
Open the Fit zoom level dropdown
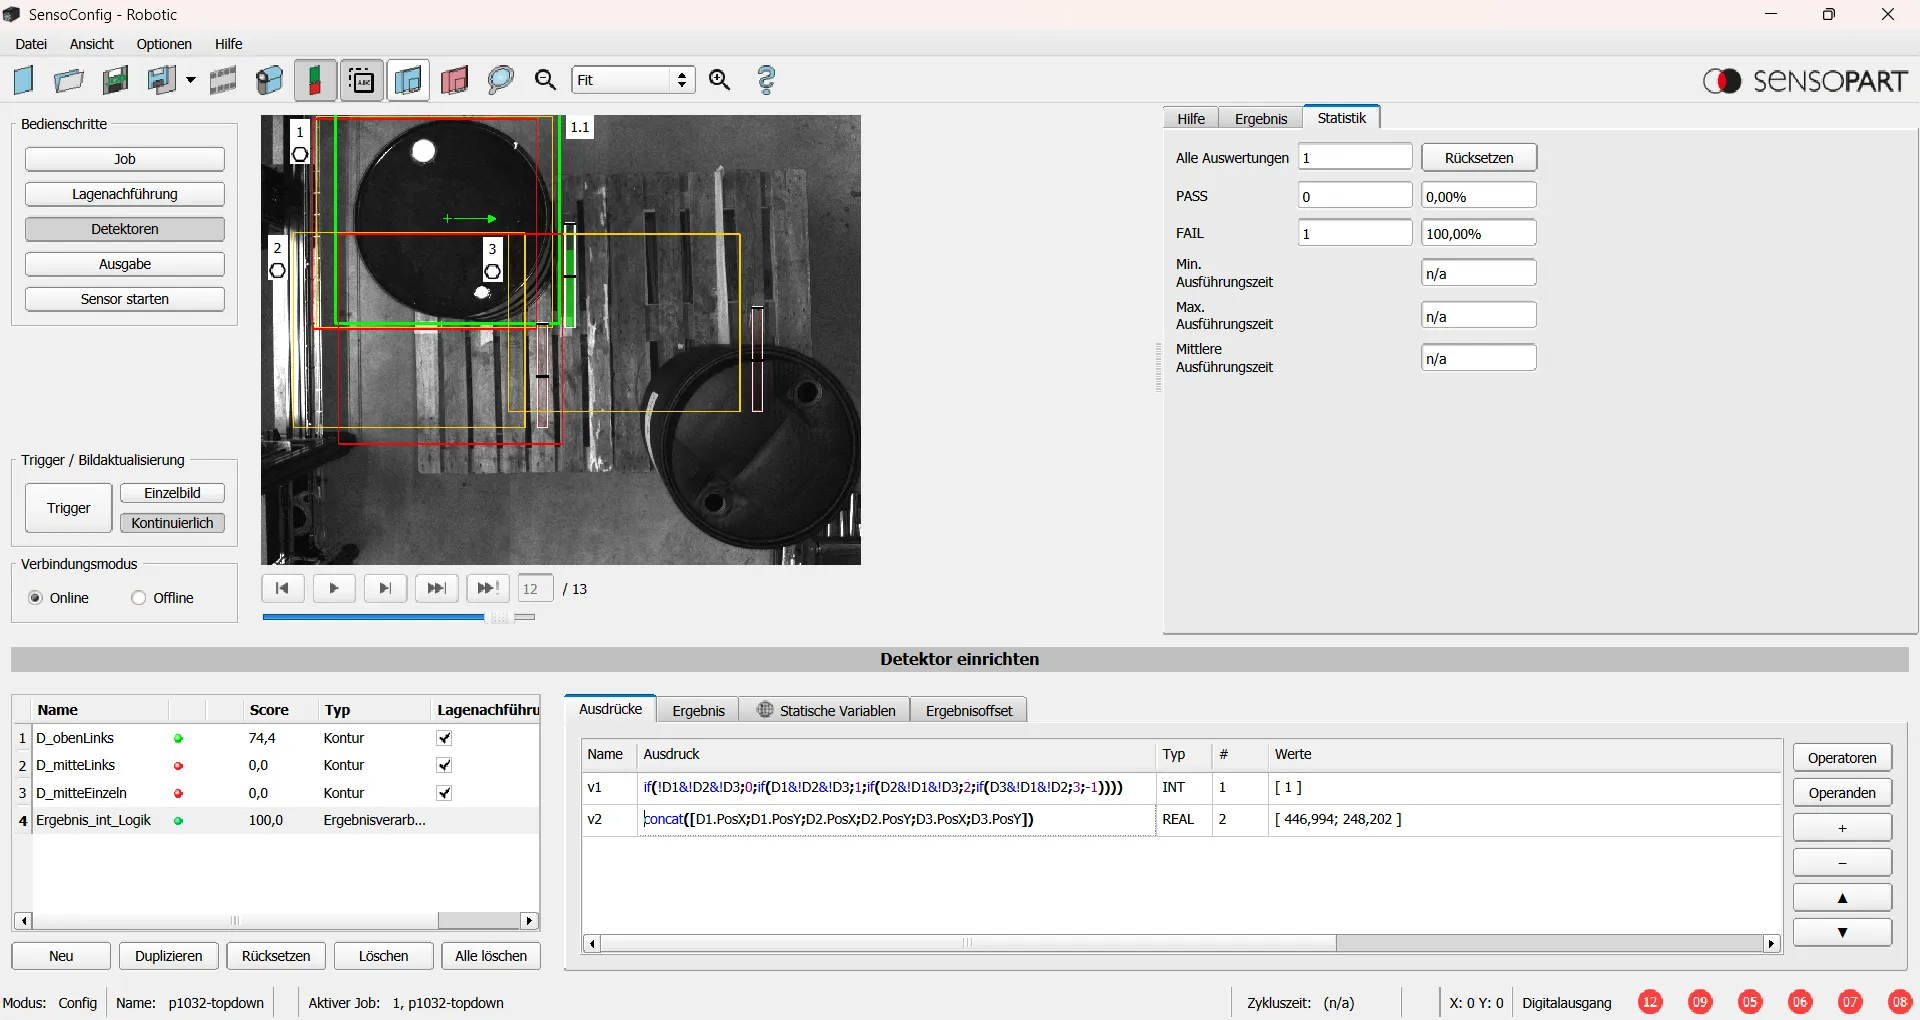point(682,80)
